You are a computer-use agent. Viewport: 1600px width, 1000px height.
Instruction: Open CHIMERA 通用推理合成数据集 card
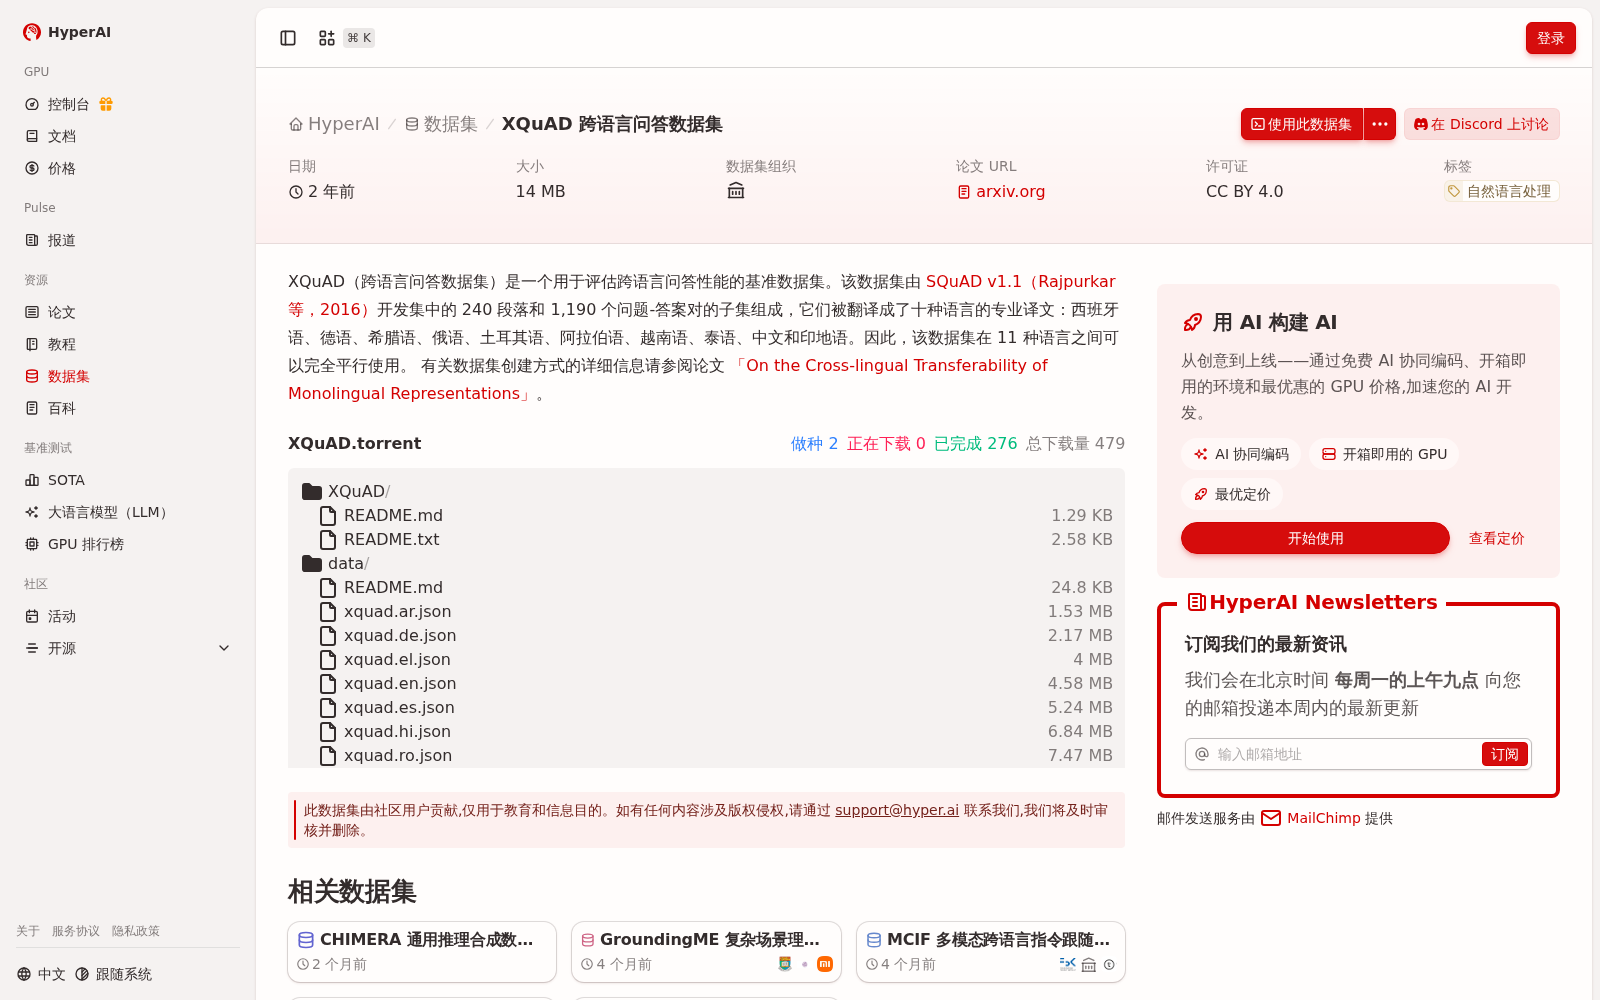tap(422, 952)
